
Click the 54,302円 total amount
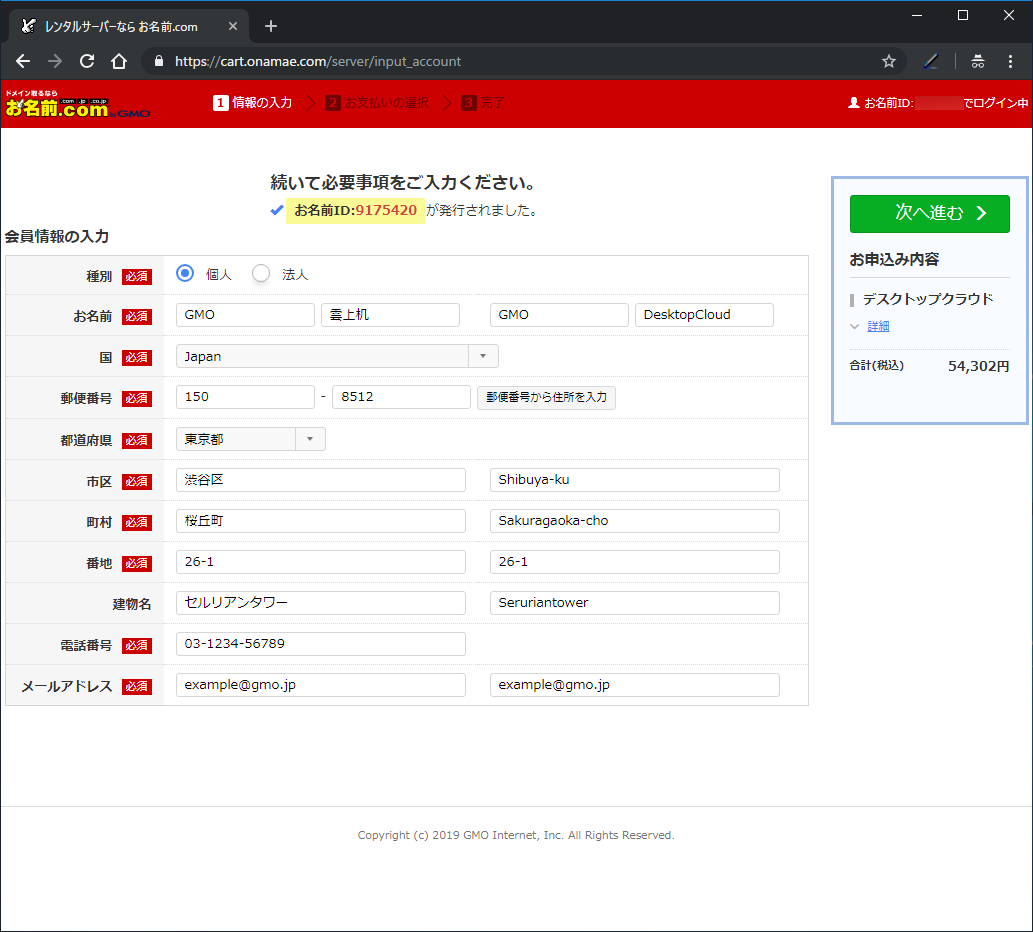(978, 366)
